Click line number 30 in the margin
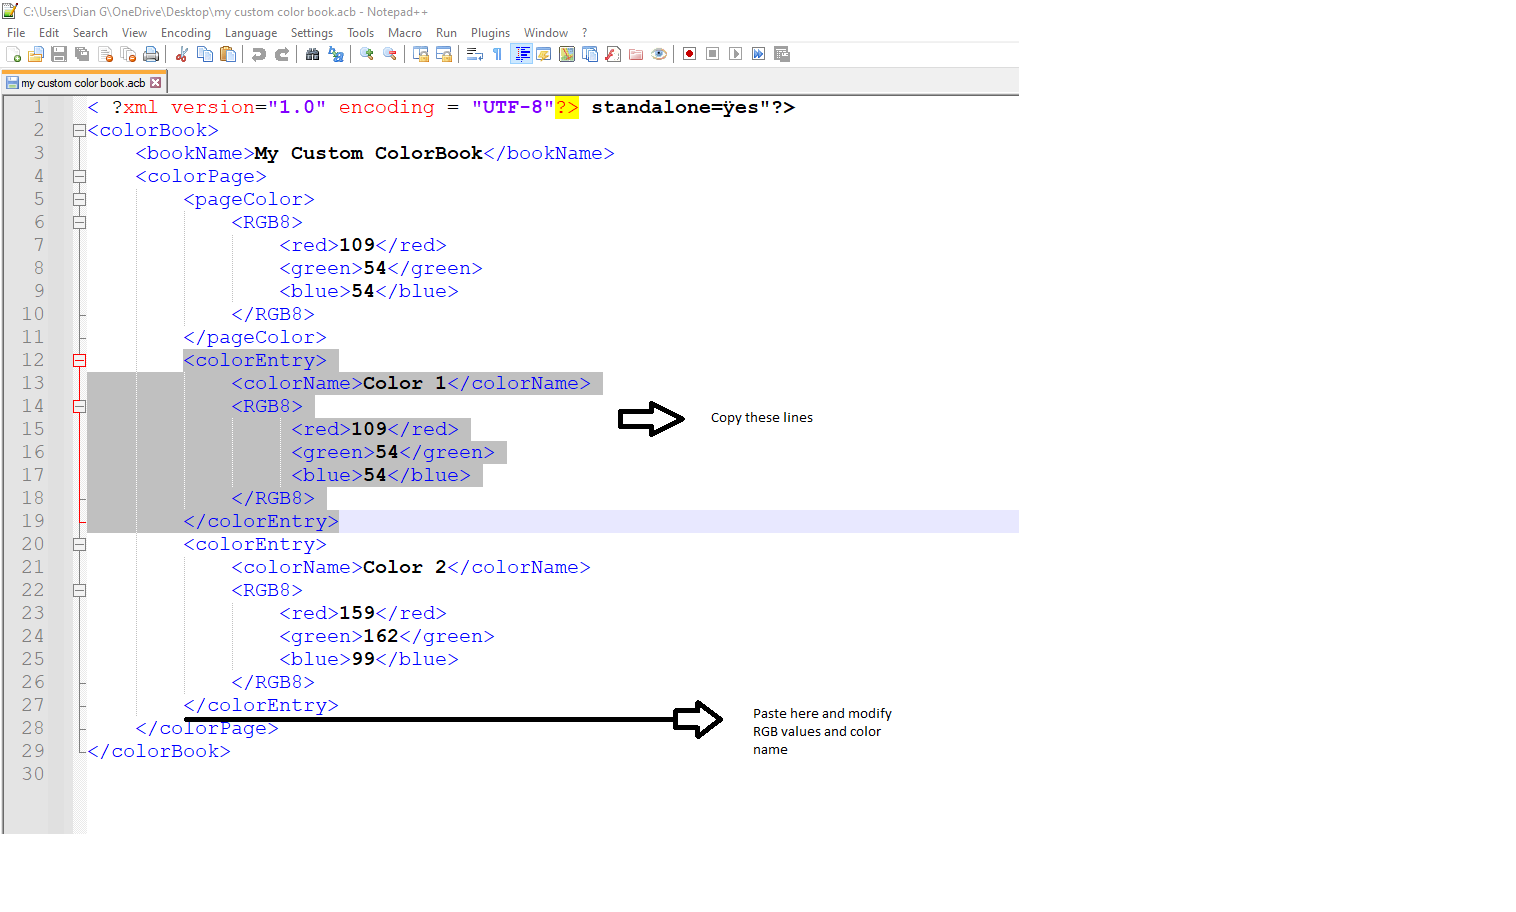 pyautogui.click(x=33, y=774)
